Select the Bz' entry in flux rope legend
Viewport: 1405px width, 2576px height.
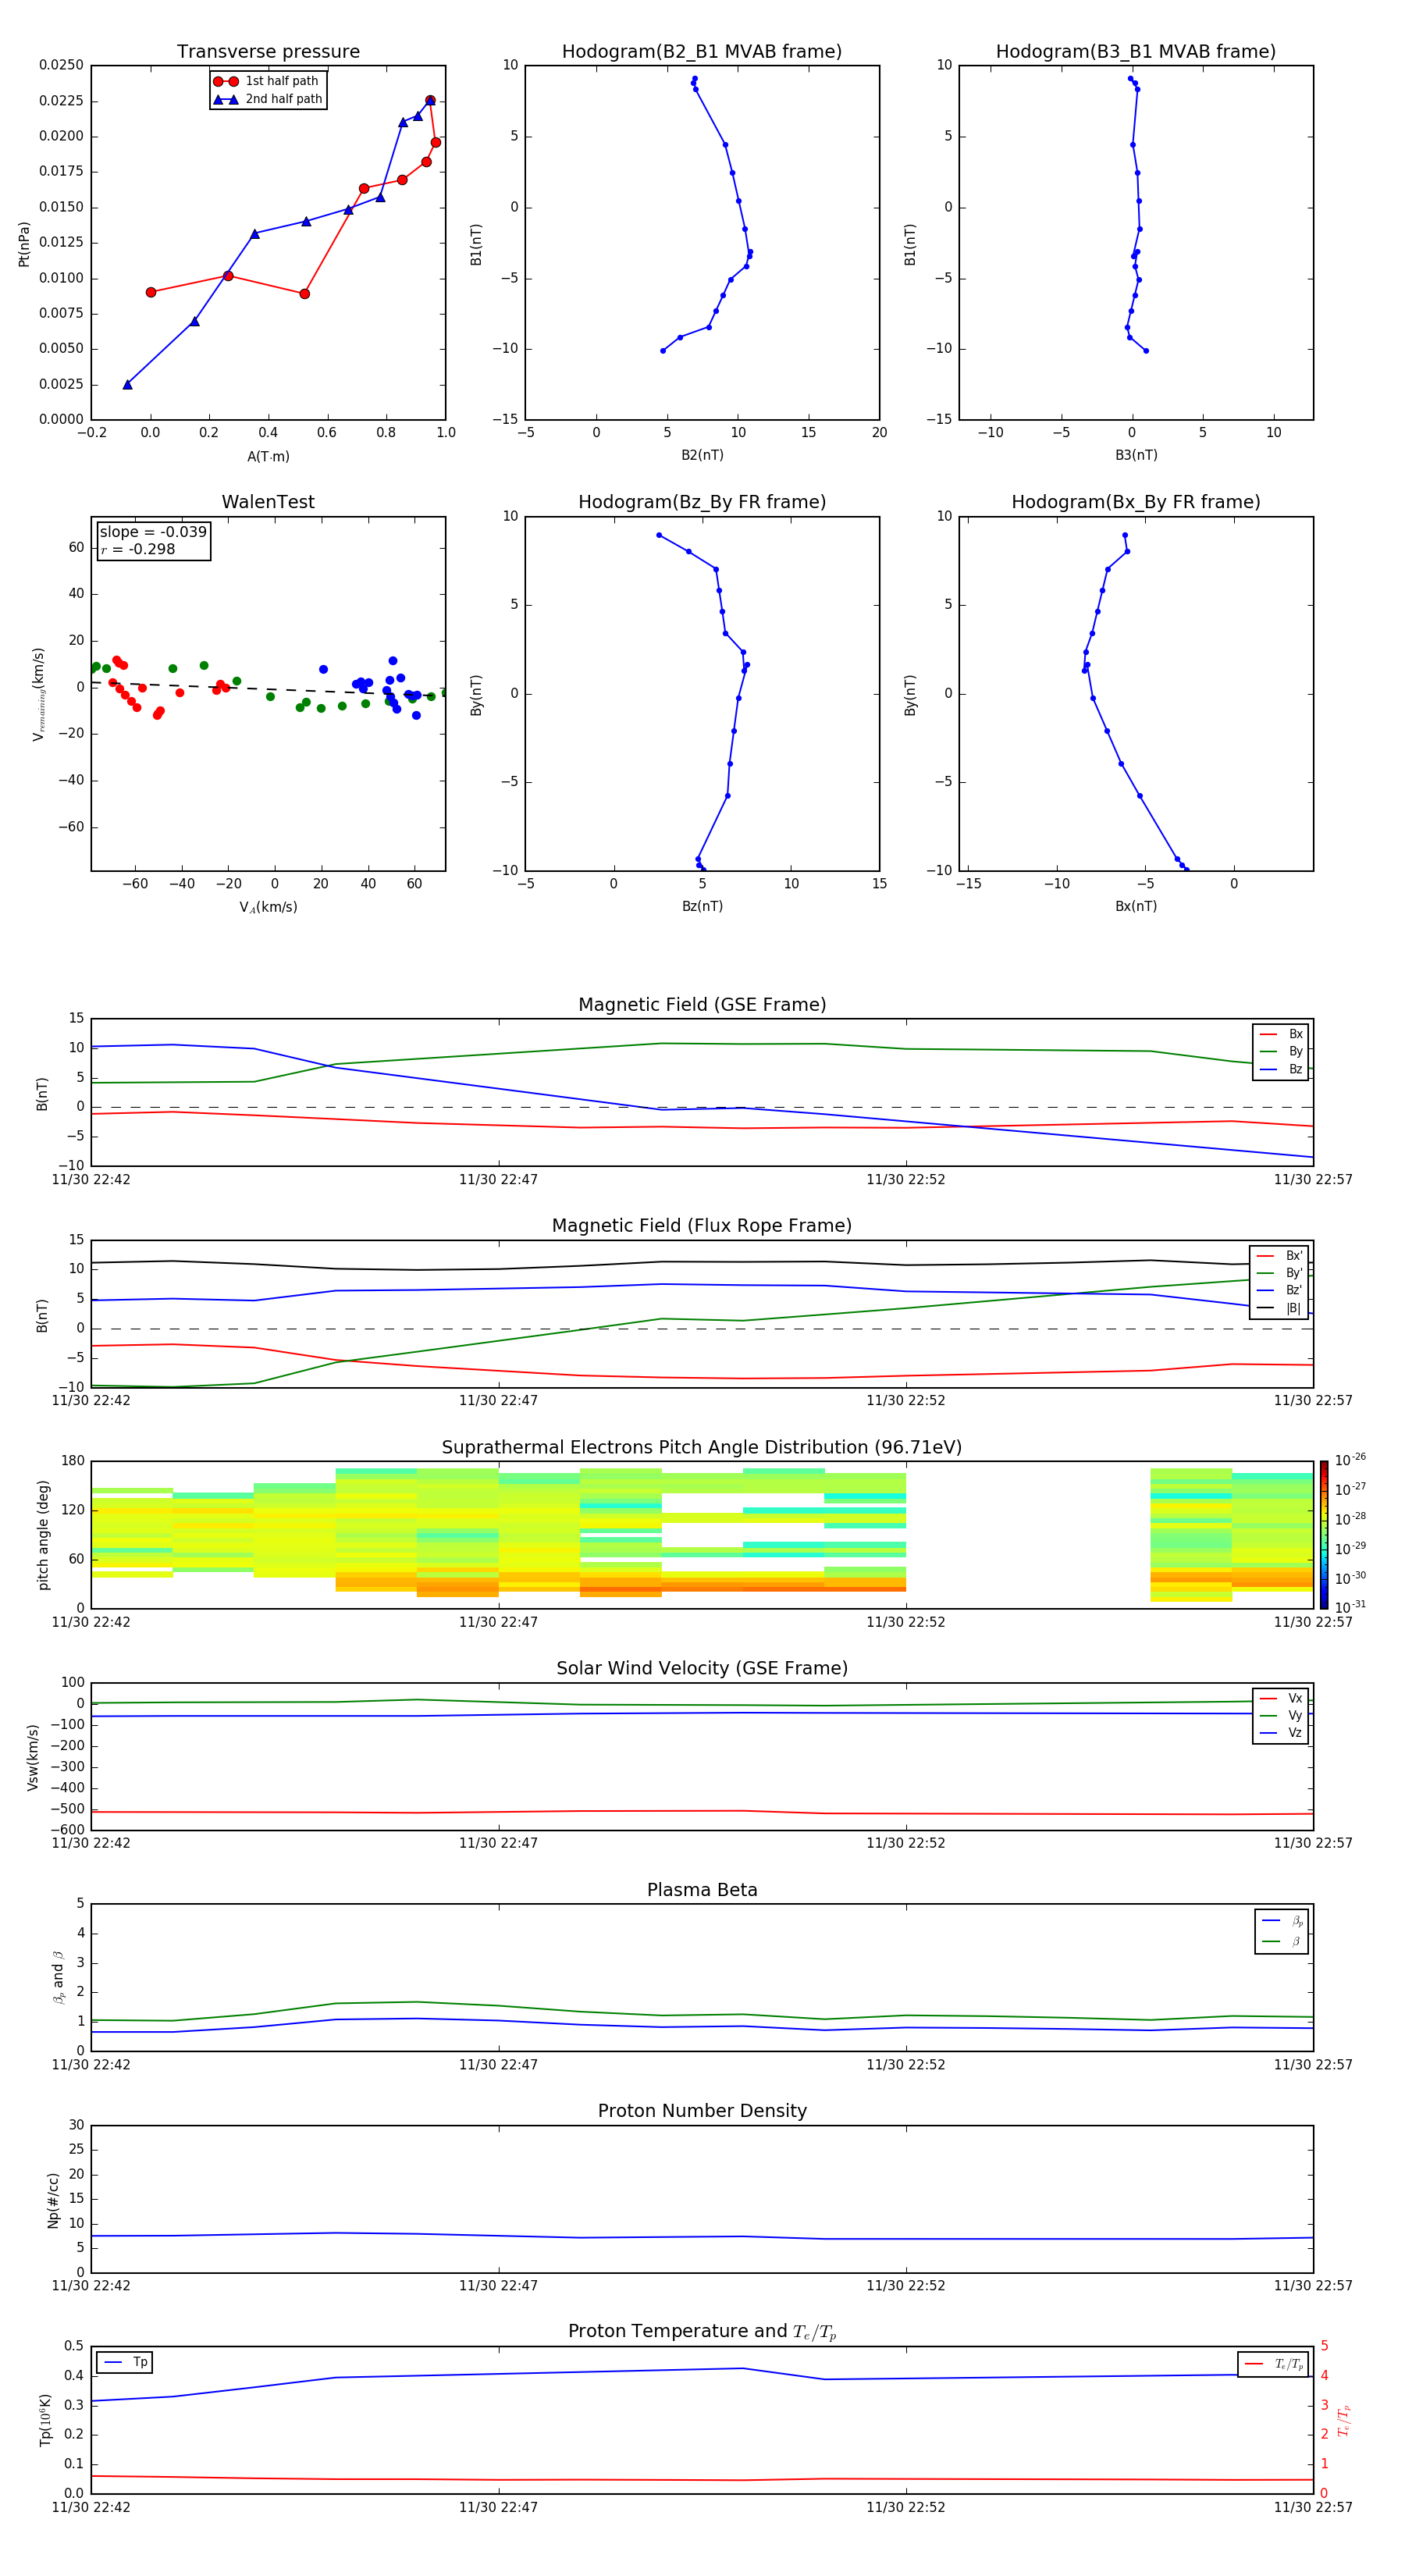[x=1280, y=1290]
